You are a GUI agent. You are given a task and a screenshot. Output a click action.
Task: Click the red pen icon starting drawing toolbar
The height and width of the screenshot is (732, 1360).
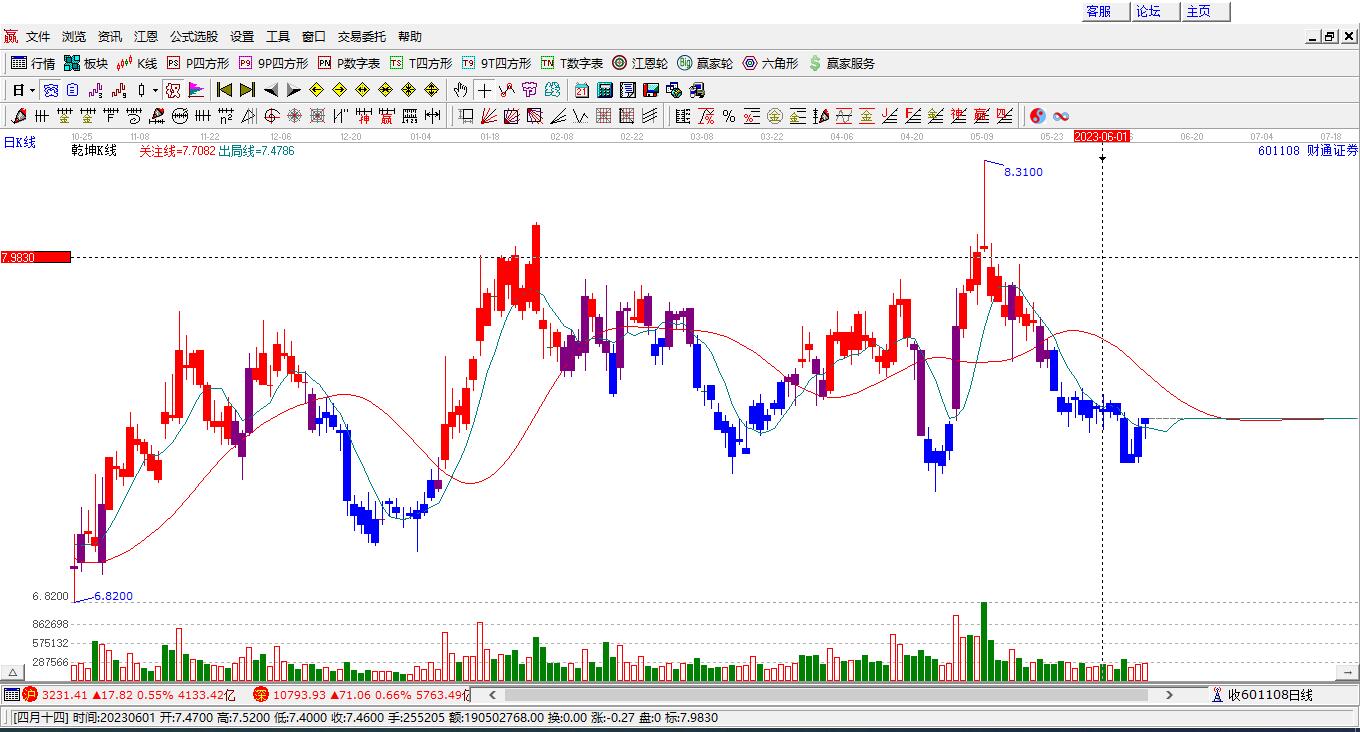19,116
